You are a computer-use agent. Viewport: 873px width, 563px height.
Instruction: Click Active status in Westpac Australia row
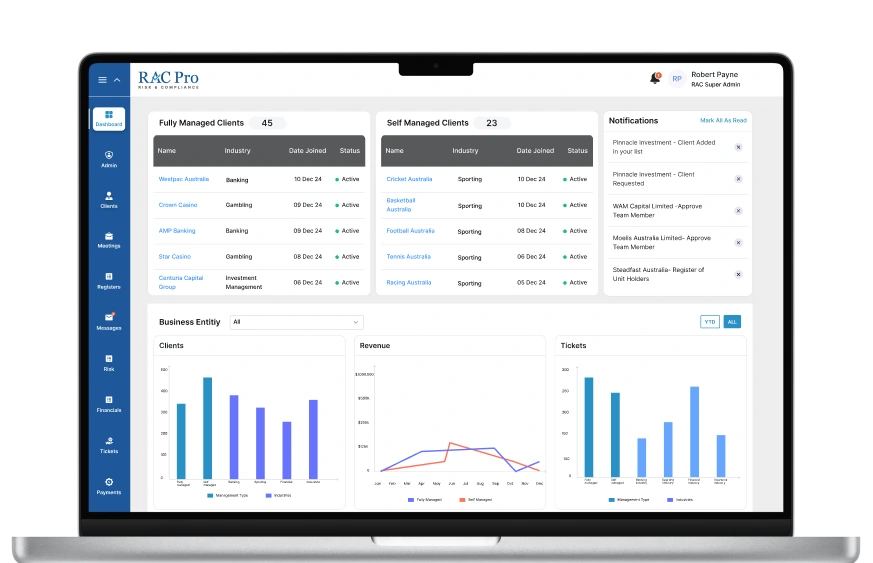click(347, 179)
